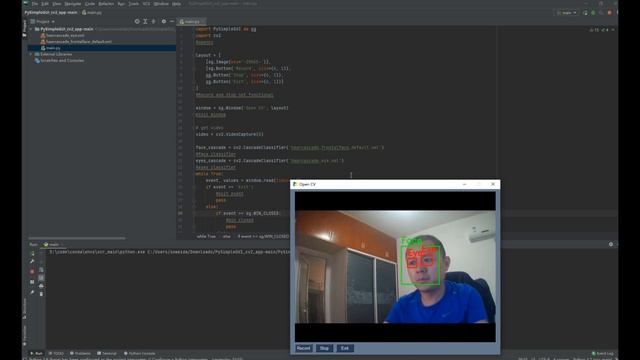The width and height of the screenshot is (640, 360).
Task: Toggle the Project sidebar tab
Action: pyautogui.click(x=24, y=28)
